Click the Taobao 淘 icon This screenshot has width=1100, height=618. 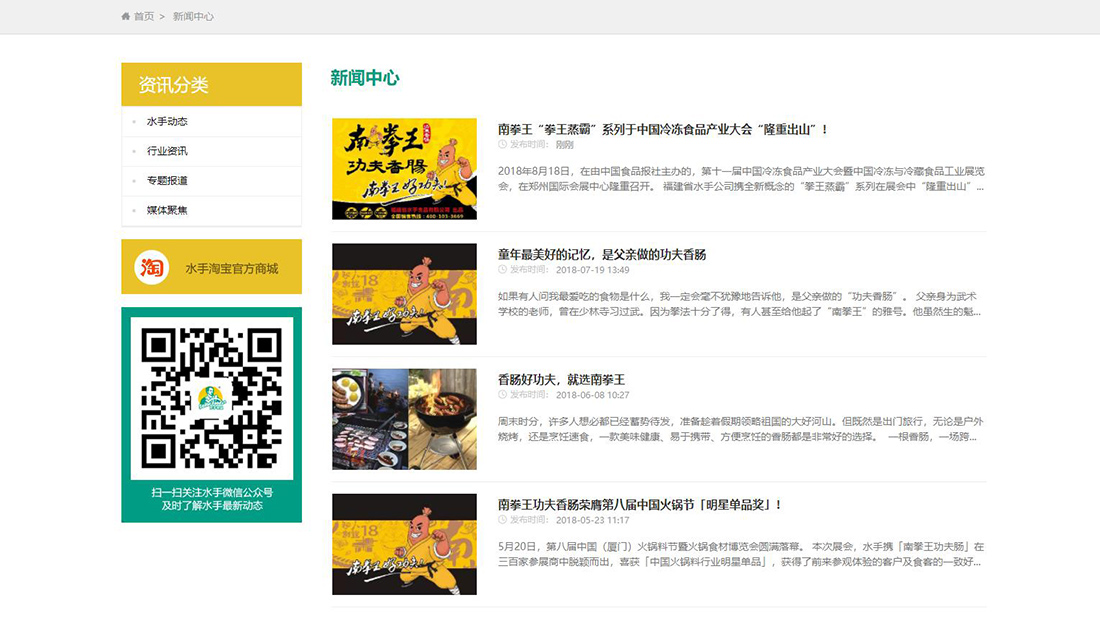(x=152, y=267)
